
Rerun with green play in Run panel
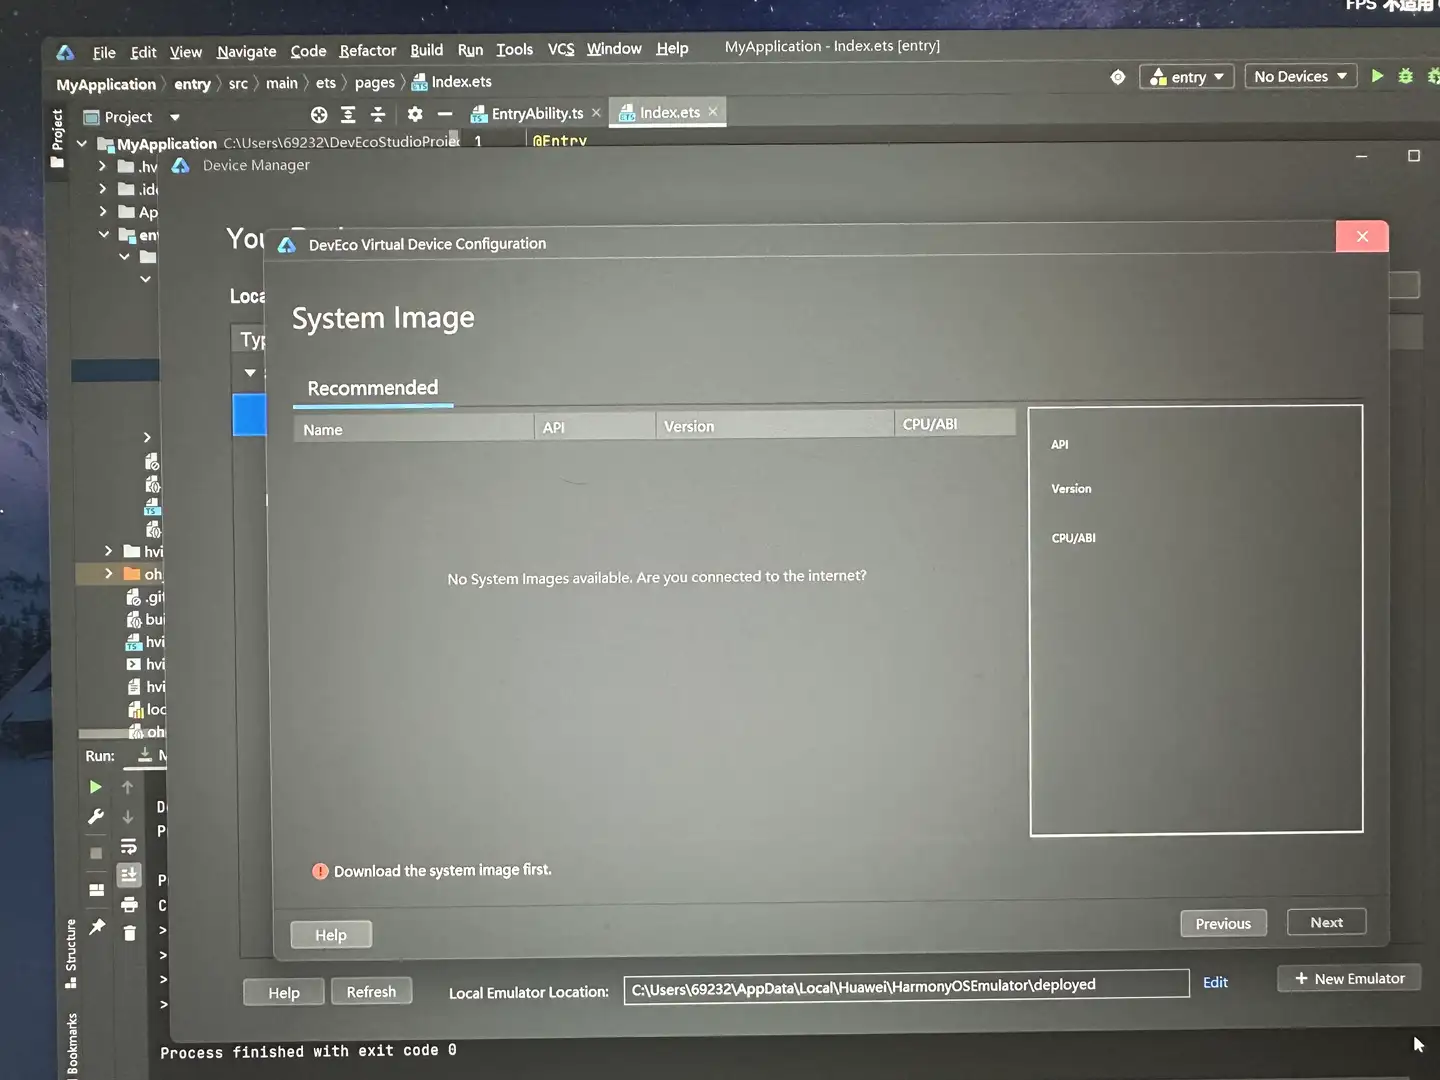pyautogui.click(x=96, y=788)
